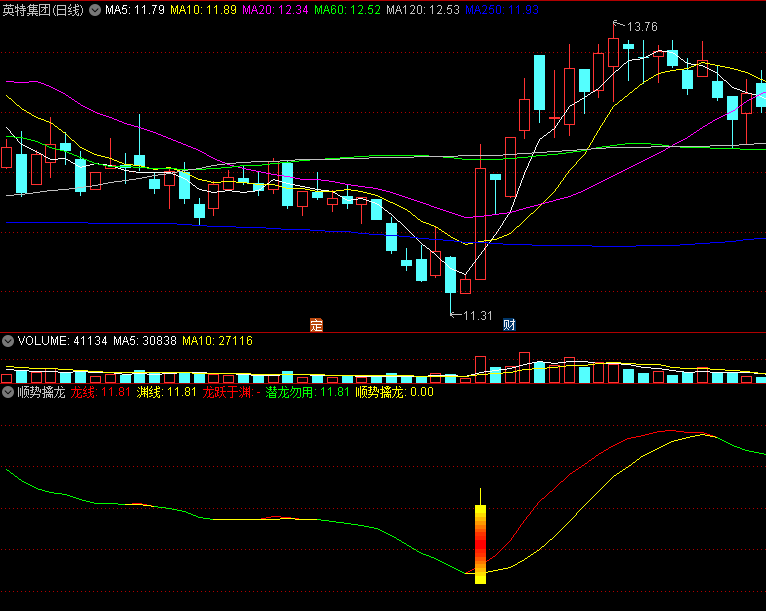The width and height of the screenshot is (766, 611).
Task: Click the candlestick at the 13.76 high
Action: coord(614,52)
